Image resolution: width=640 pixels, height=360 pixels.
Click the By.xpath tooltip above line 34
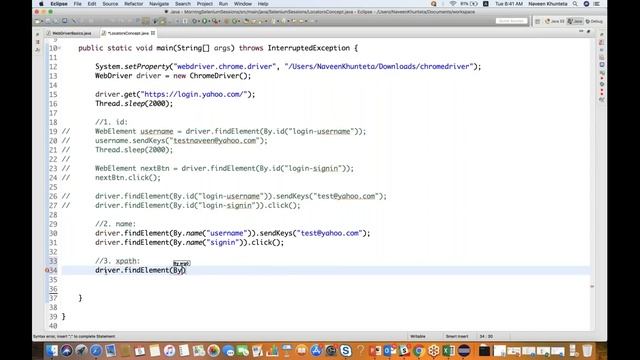coord(182,263)
